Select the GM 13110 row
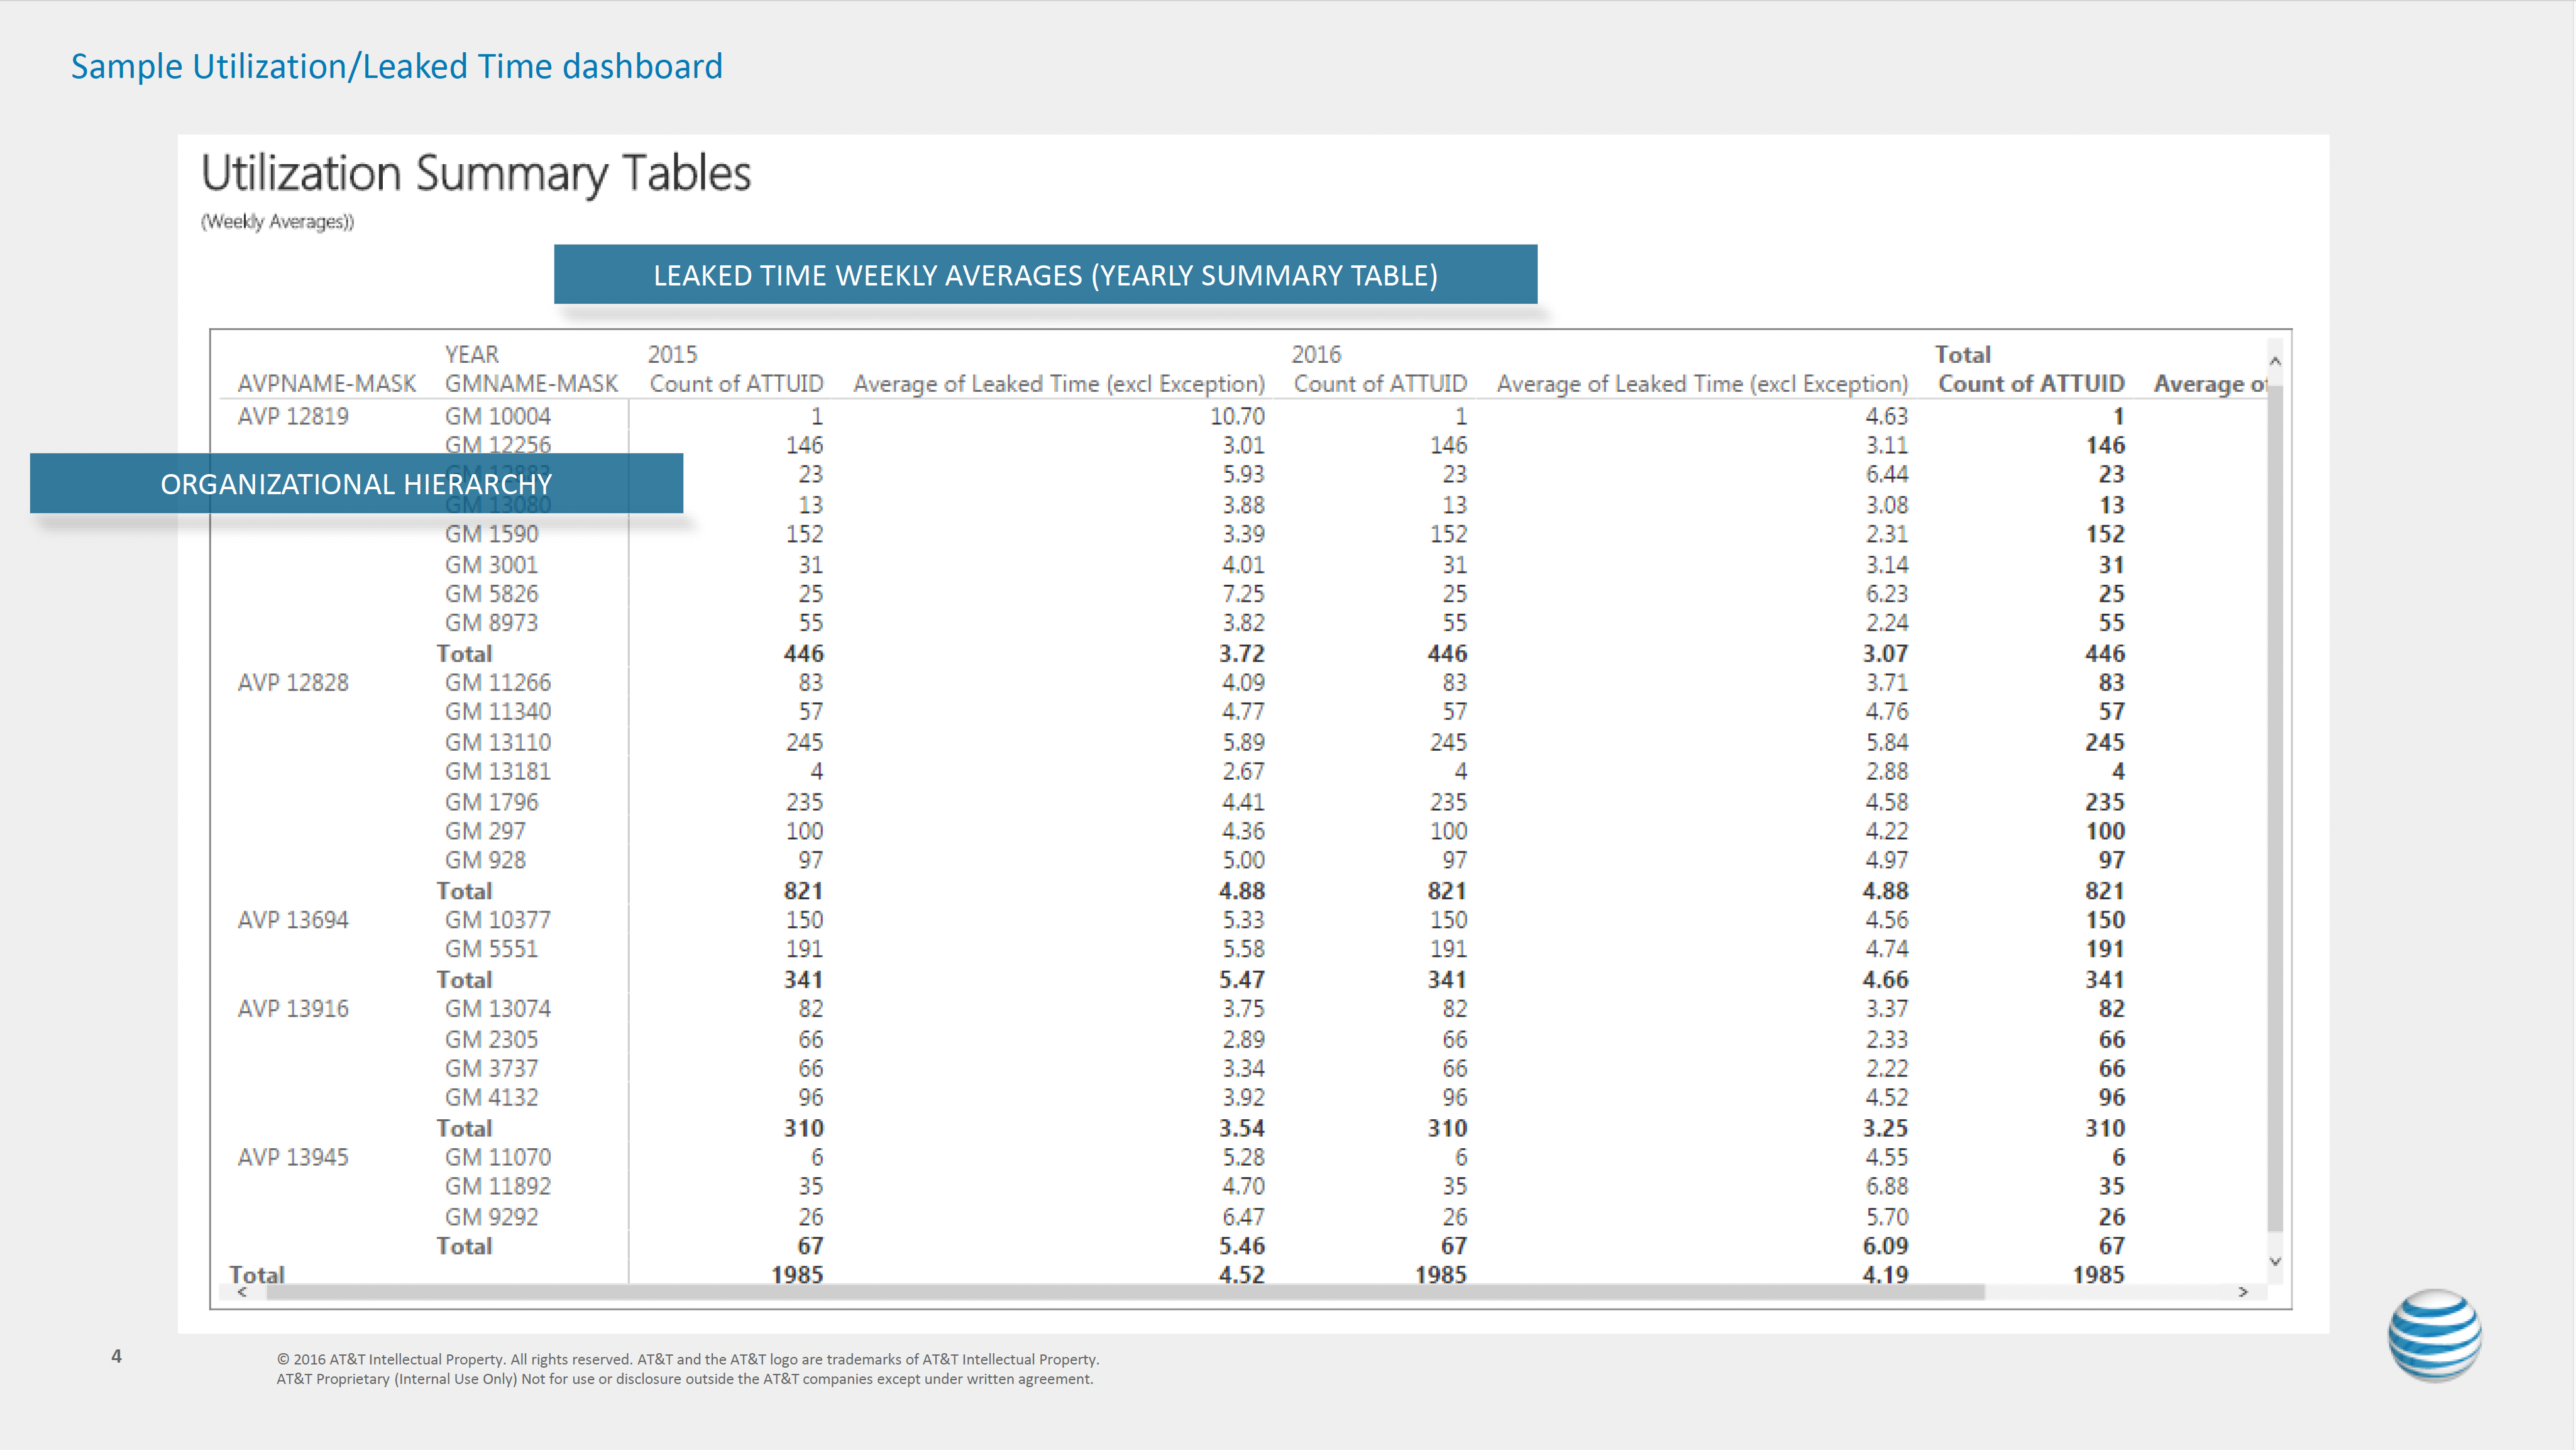 click(x=498, y=742)
